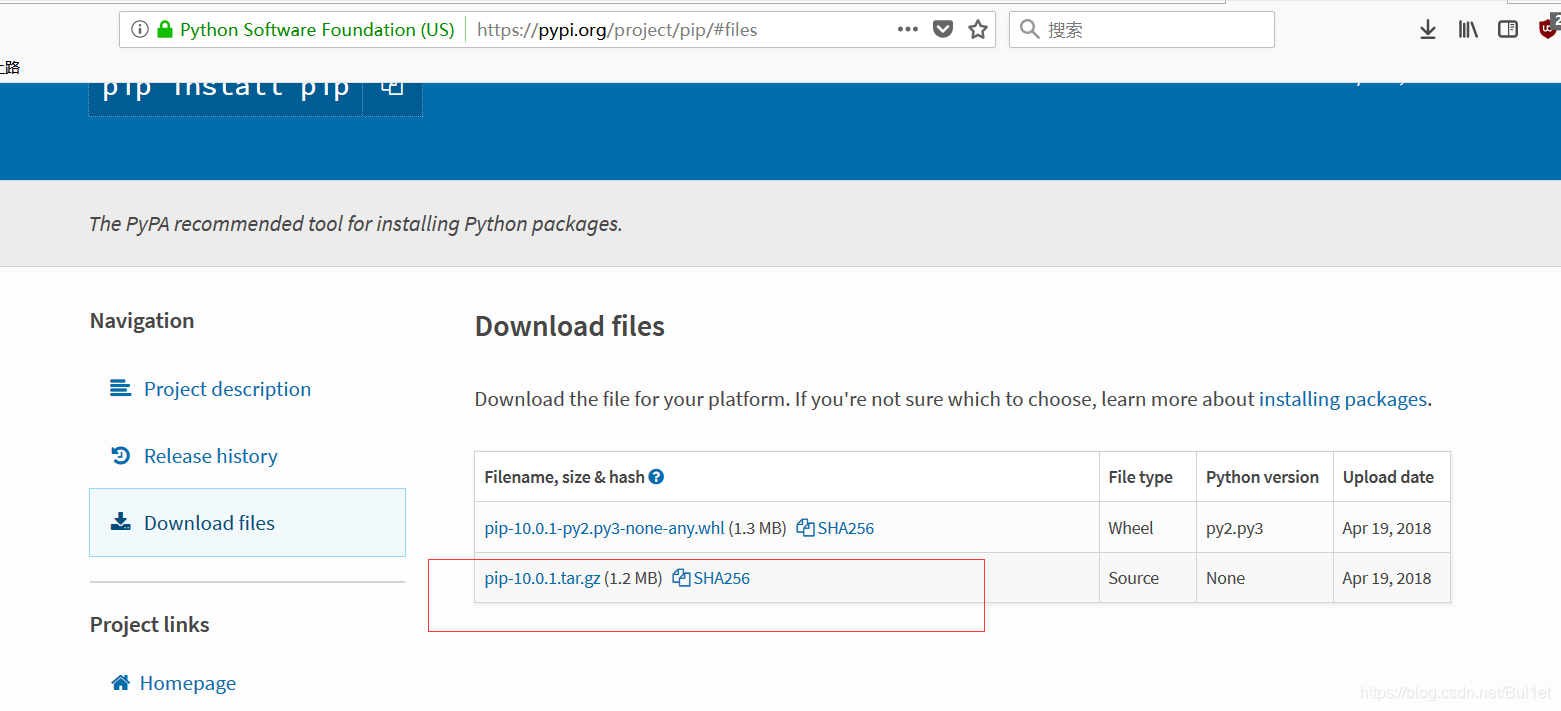
Task: Click the green padlock security icon
Action: pyautogui.click(x=165, y=30)
